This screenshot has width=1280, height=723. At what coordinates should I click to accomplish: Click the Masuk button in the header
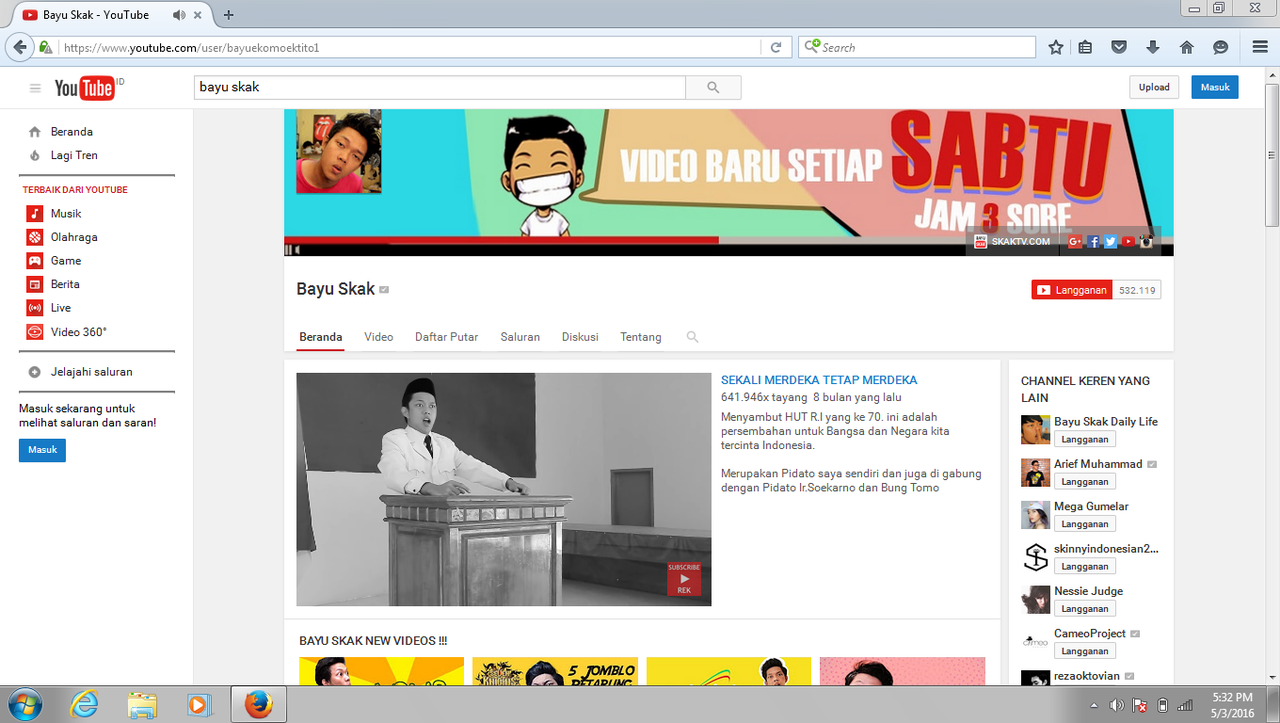(x=1215, y=87)
